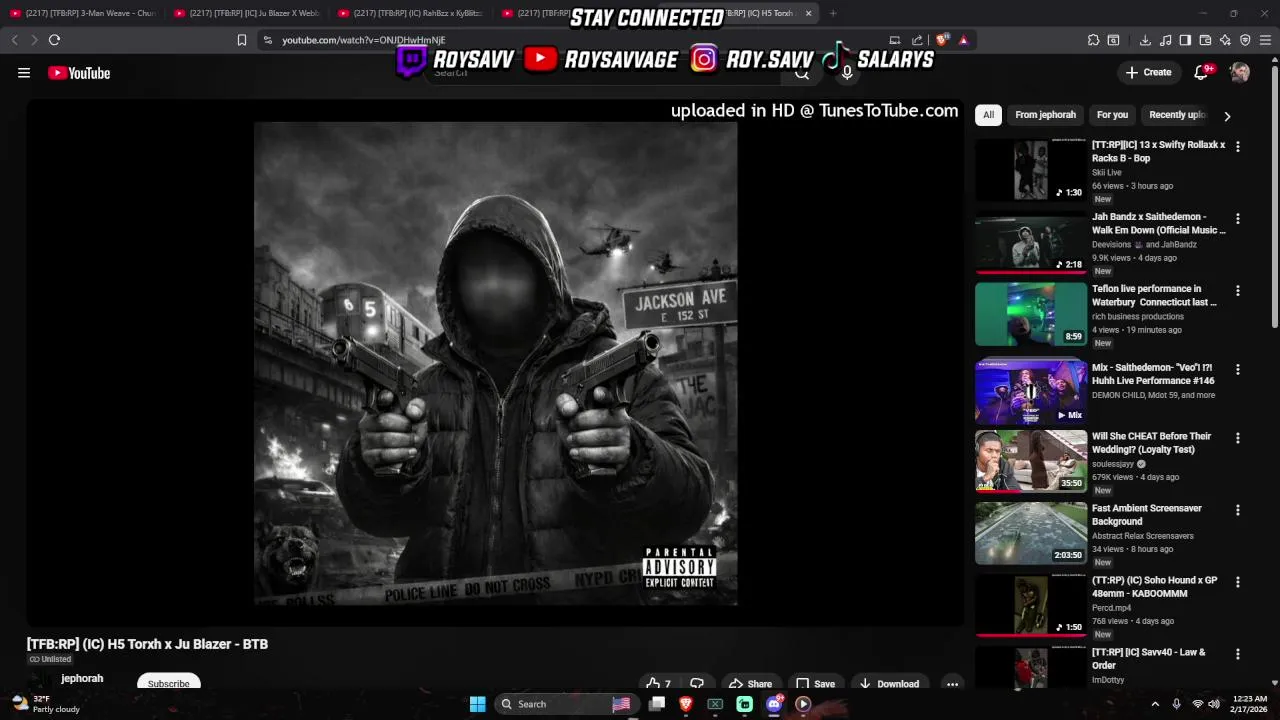Switch to the RahBzz x KyBlitz browser tab
The width and height of the screenshot is (1280, 720).
tap(411, 13)
